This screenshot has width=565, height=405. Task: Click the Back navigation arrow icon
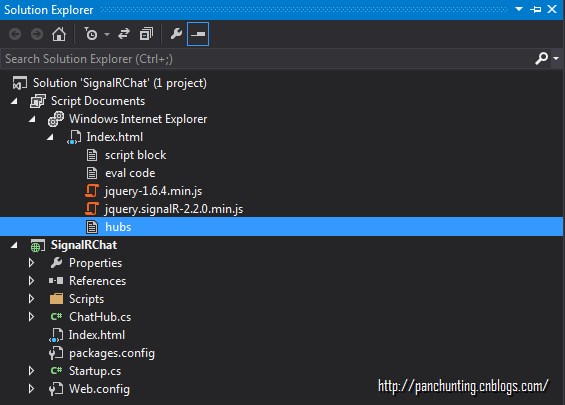(15, 34)
